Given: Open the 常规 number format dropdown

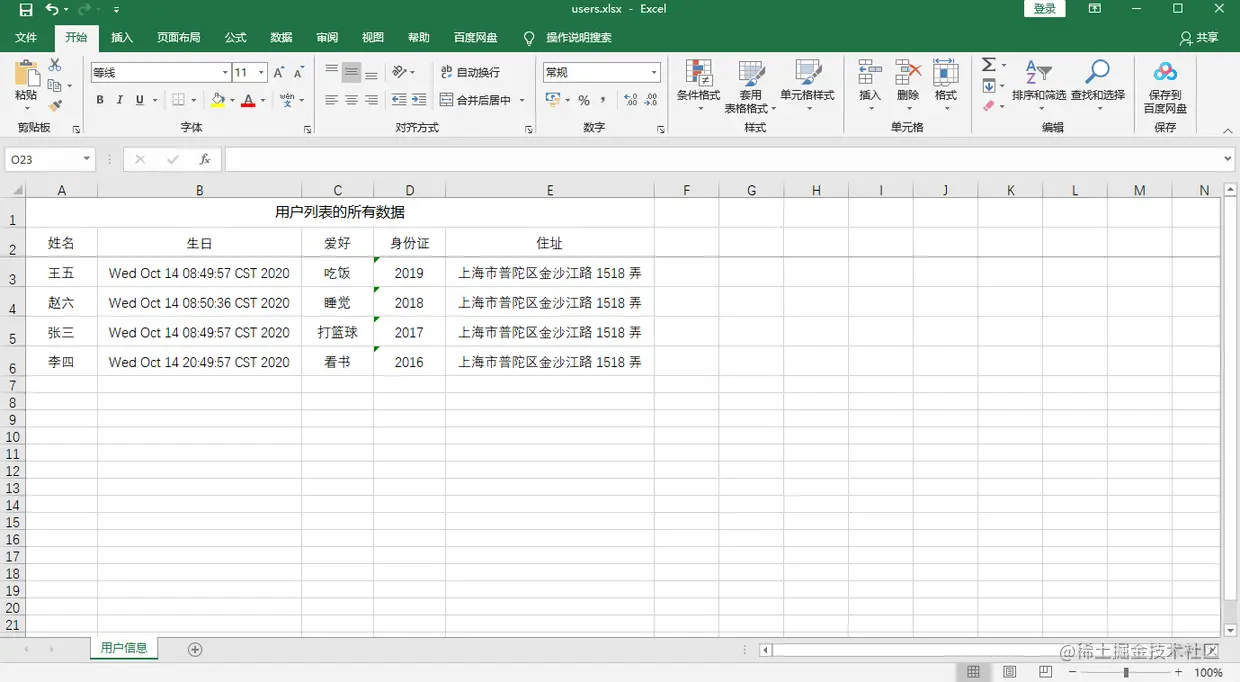Looking at the screenshot, I should coord(654,72).
